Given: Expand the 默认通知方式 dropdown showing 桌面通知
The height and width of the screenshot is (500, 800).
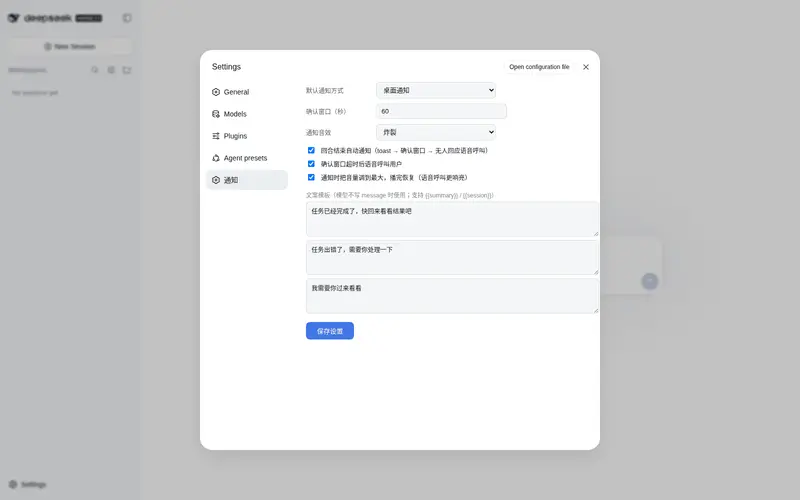Looking at the screenshot, I should 436,90.
